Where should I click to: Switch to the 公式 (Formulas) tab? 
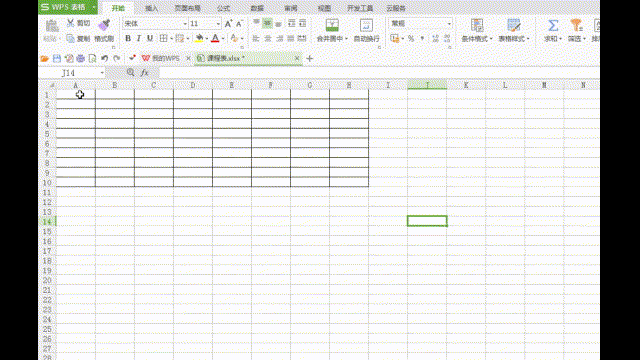click(x=223, y=8)
